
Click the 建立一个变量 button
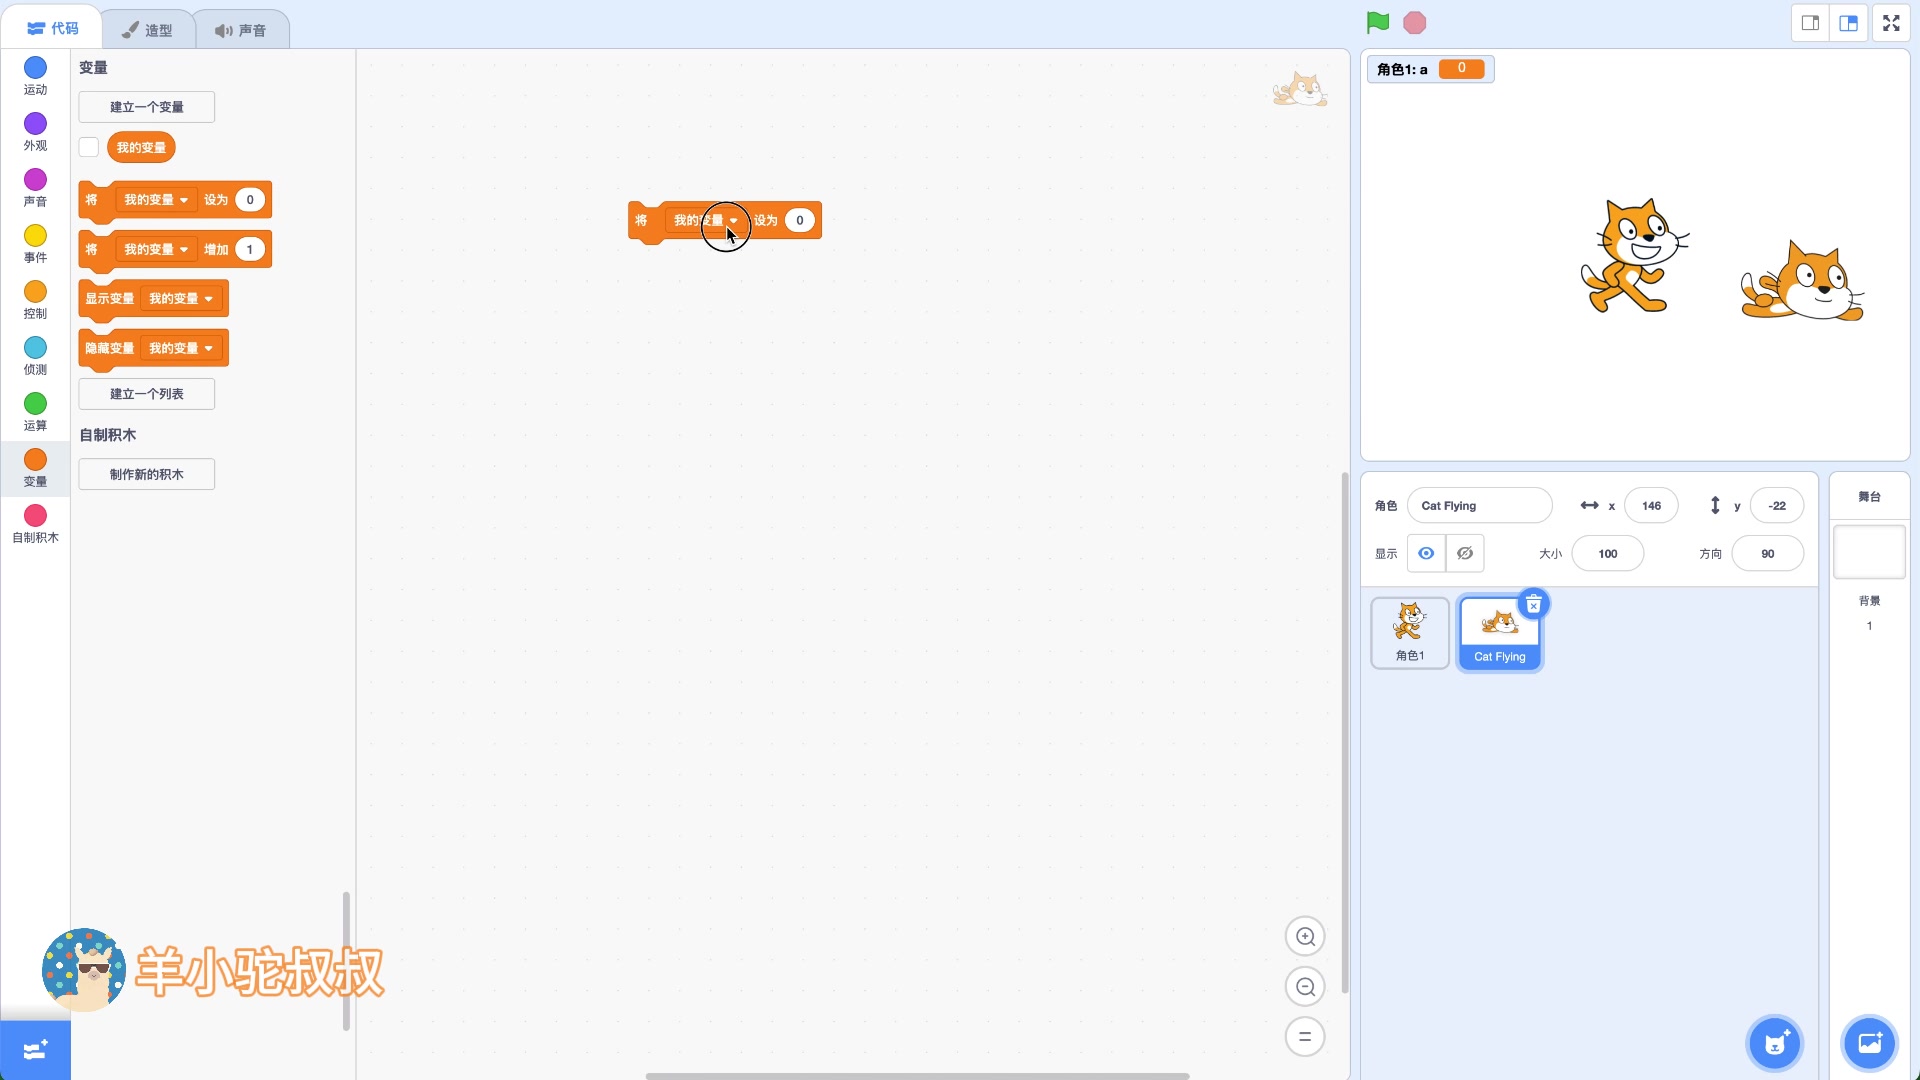146,106
